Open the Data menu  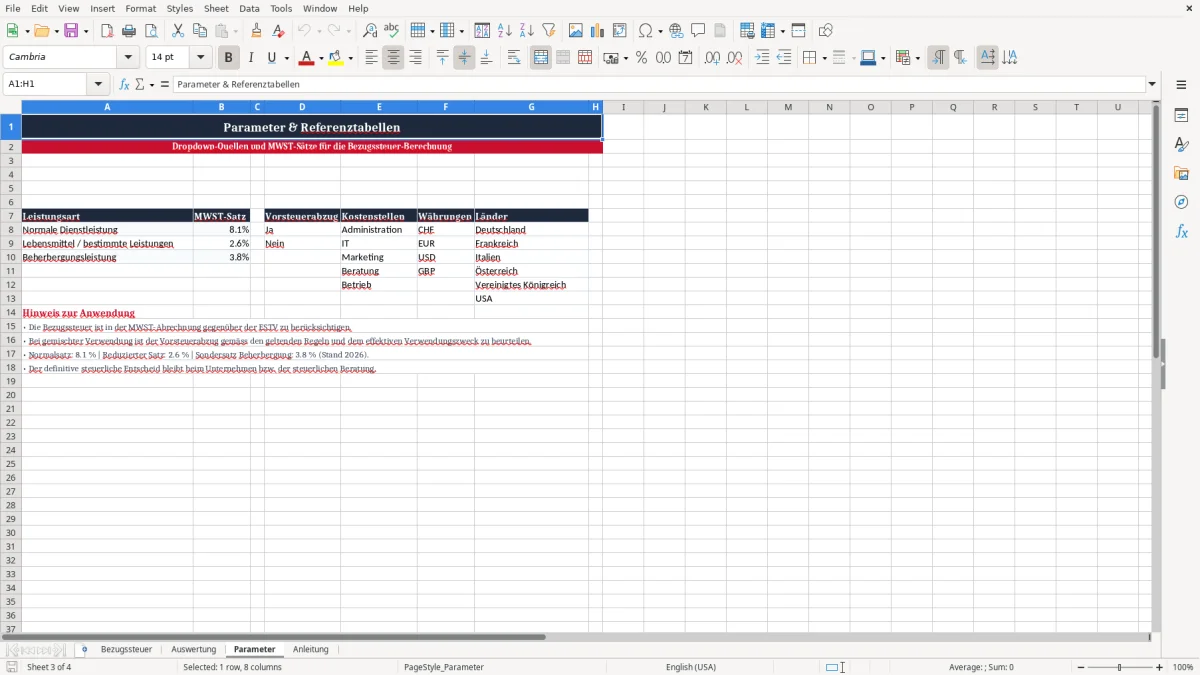pyautogui.click(x=249, y=8)
